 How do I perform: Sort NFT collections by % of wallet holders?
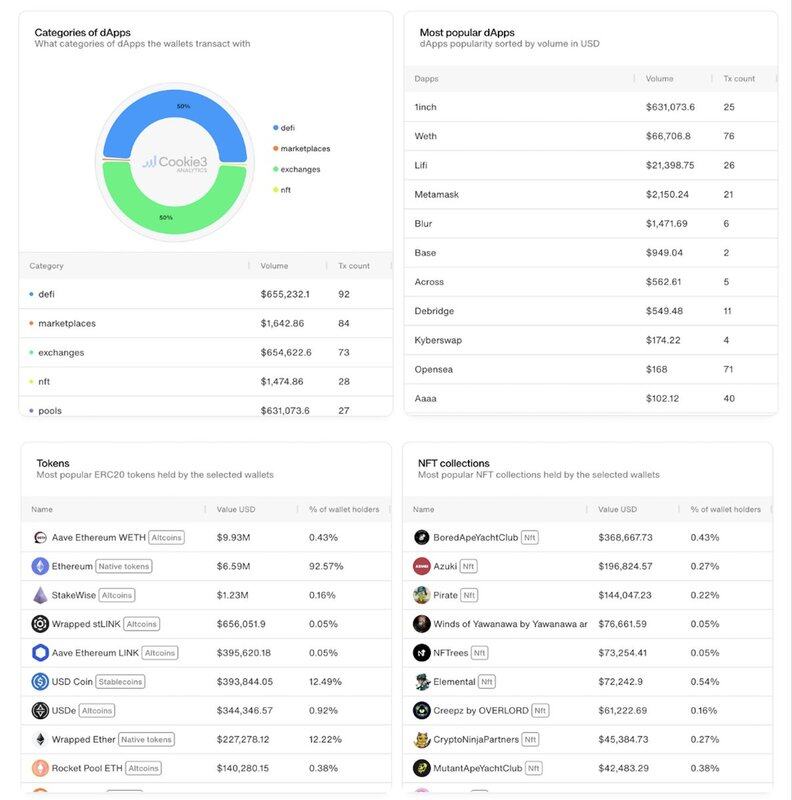tap(725, 509)
